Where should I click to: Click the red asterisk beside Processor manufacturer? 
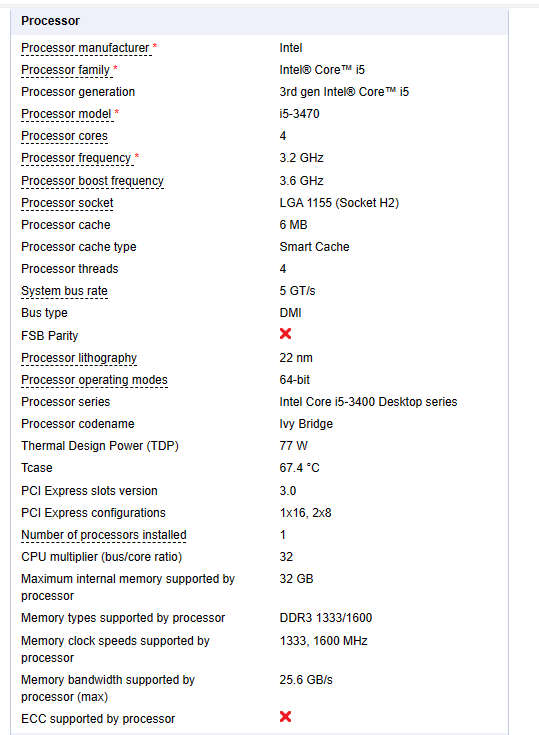point(155,46)
